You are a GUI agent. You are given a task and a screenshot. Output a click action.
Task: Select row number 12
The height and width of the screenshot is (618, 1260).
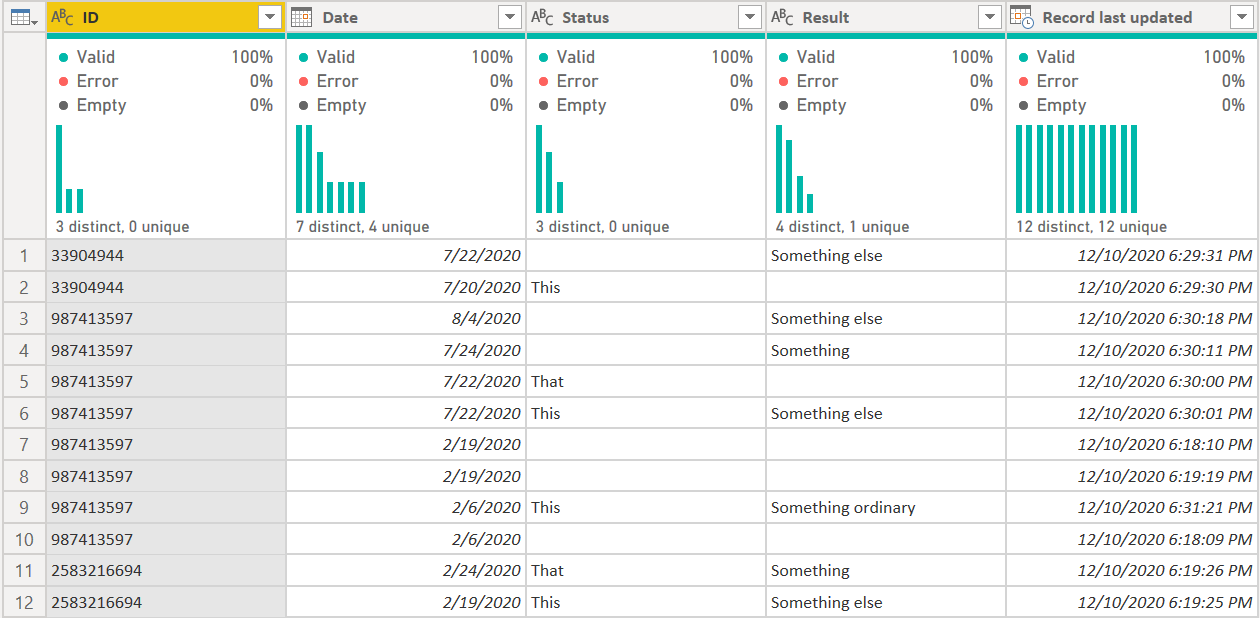pos(24,602)
